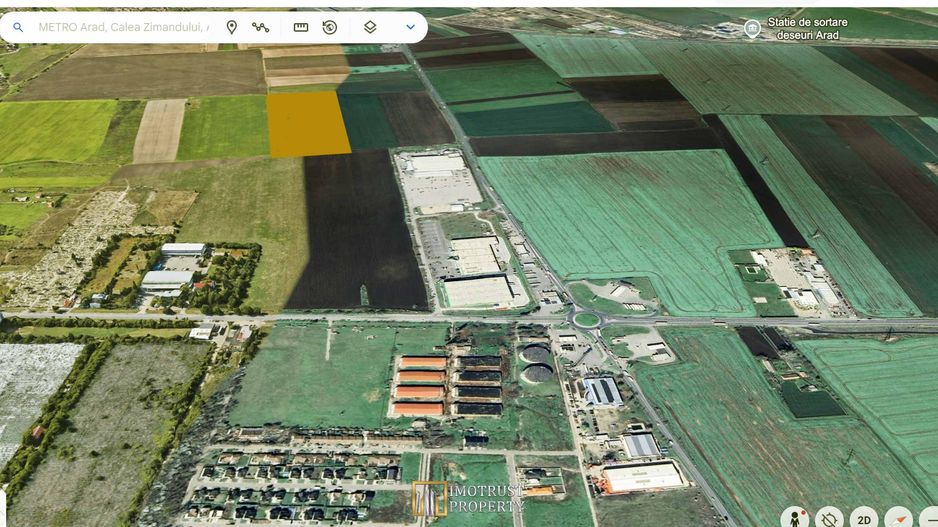Expand the toolbar dropdown chevron
Screen dimensions: 938x527
click(x=410, y=28)
